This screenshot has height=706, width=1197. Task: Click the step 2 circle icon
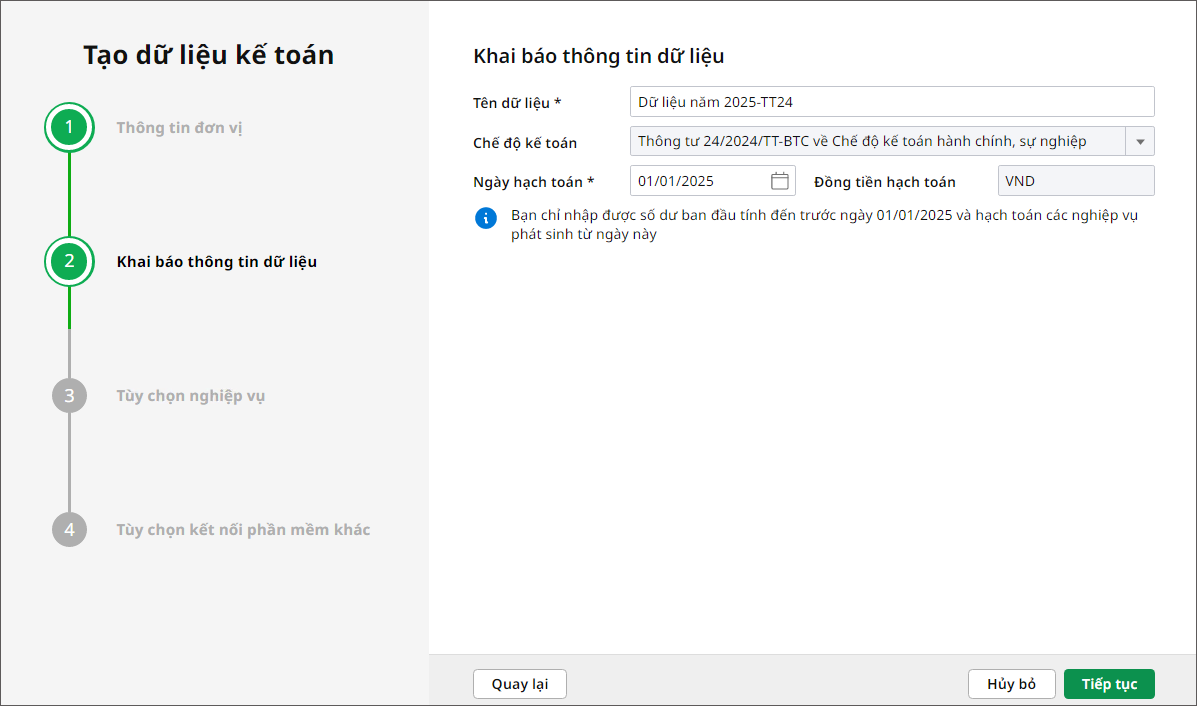(69, 262)
